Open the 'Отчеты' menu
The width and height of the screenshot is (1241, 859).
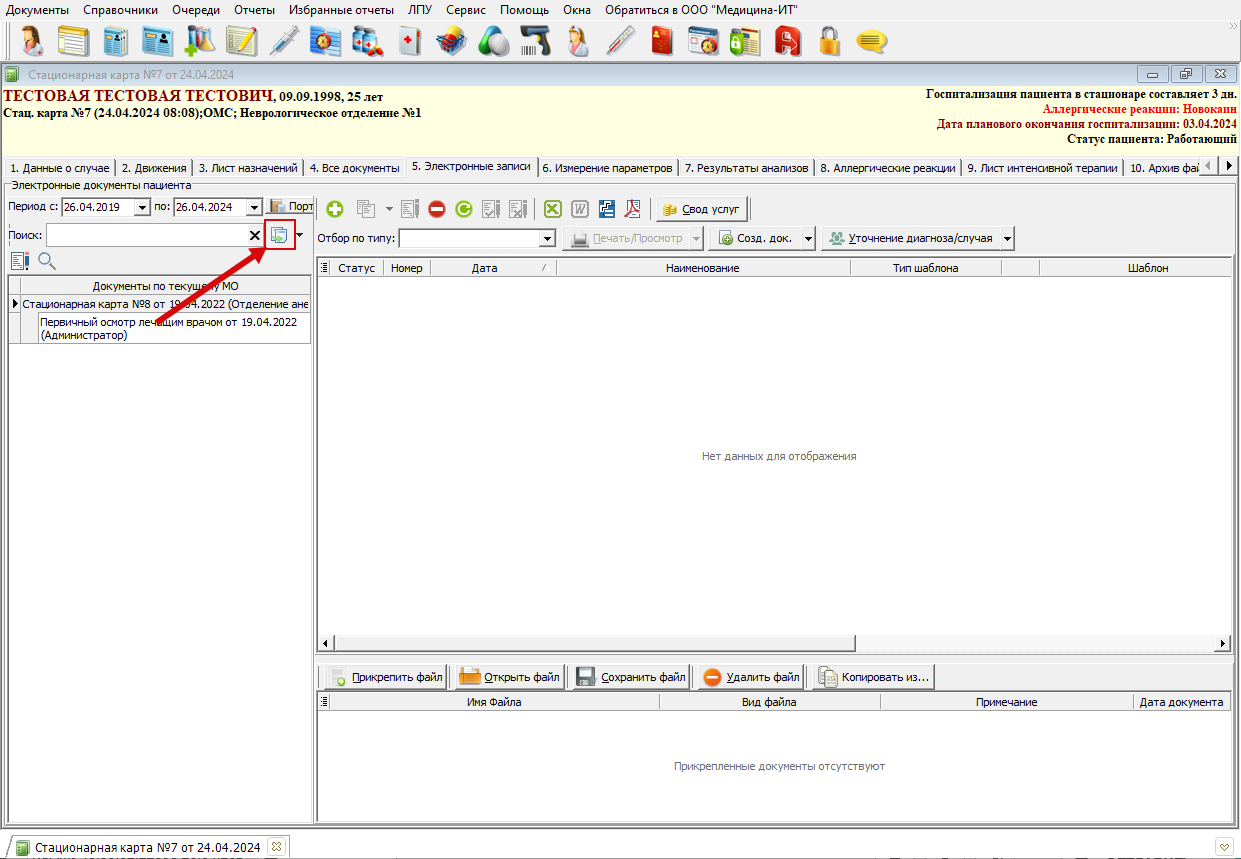(x=254, y=9)
